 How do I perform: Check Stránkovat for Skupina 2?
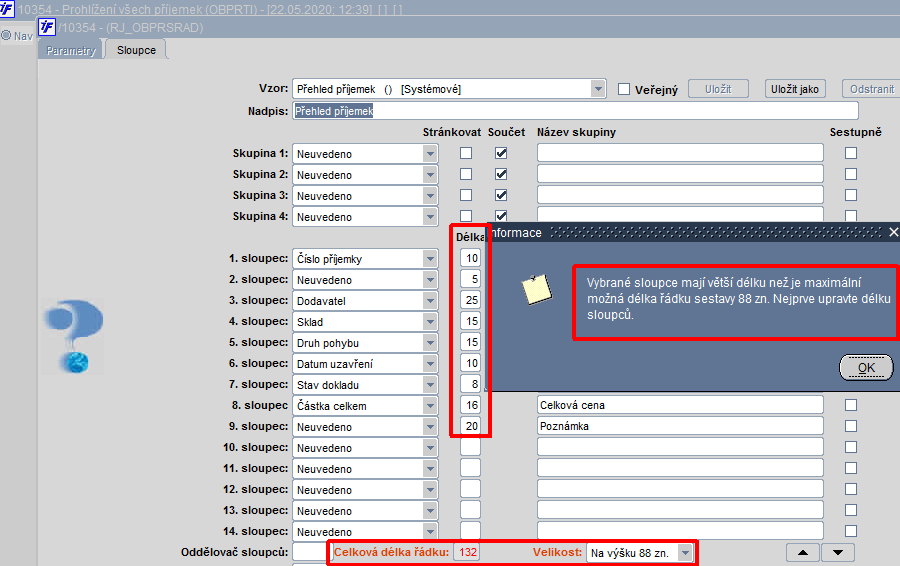coord(466,174)
